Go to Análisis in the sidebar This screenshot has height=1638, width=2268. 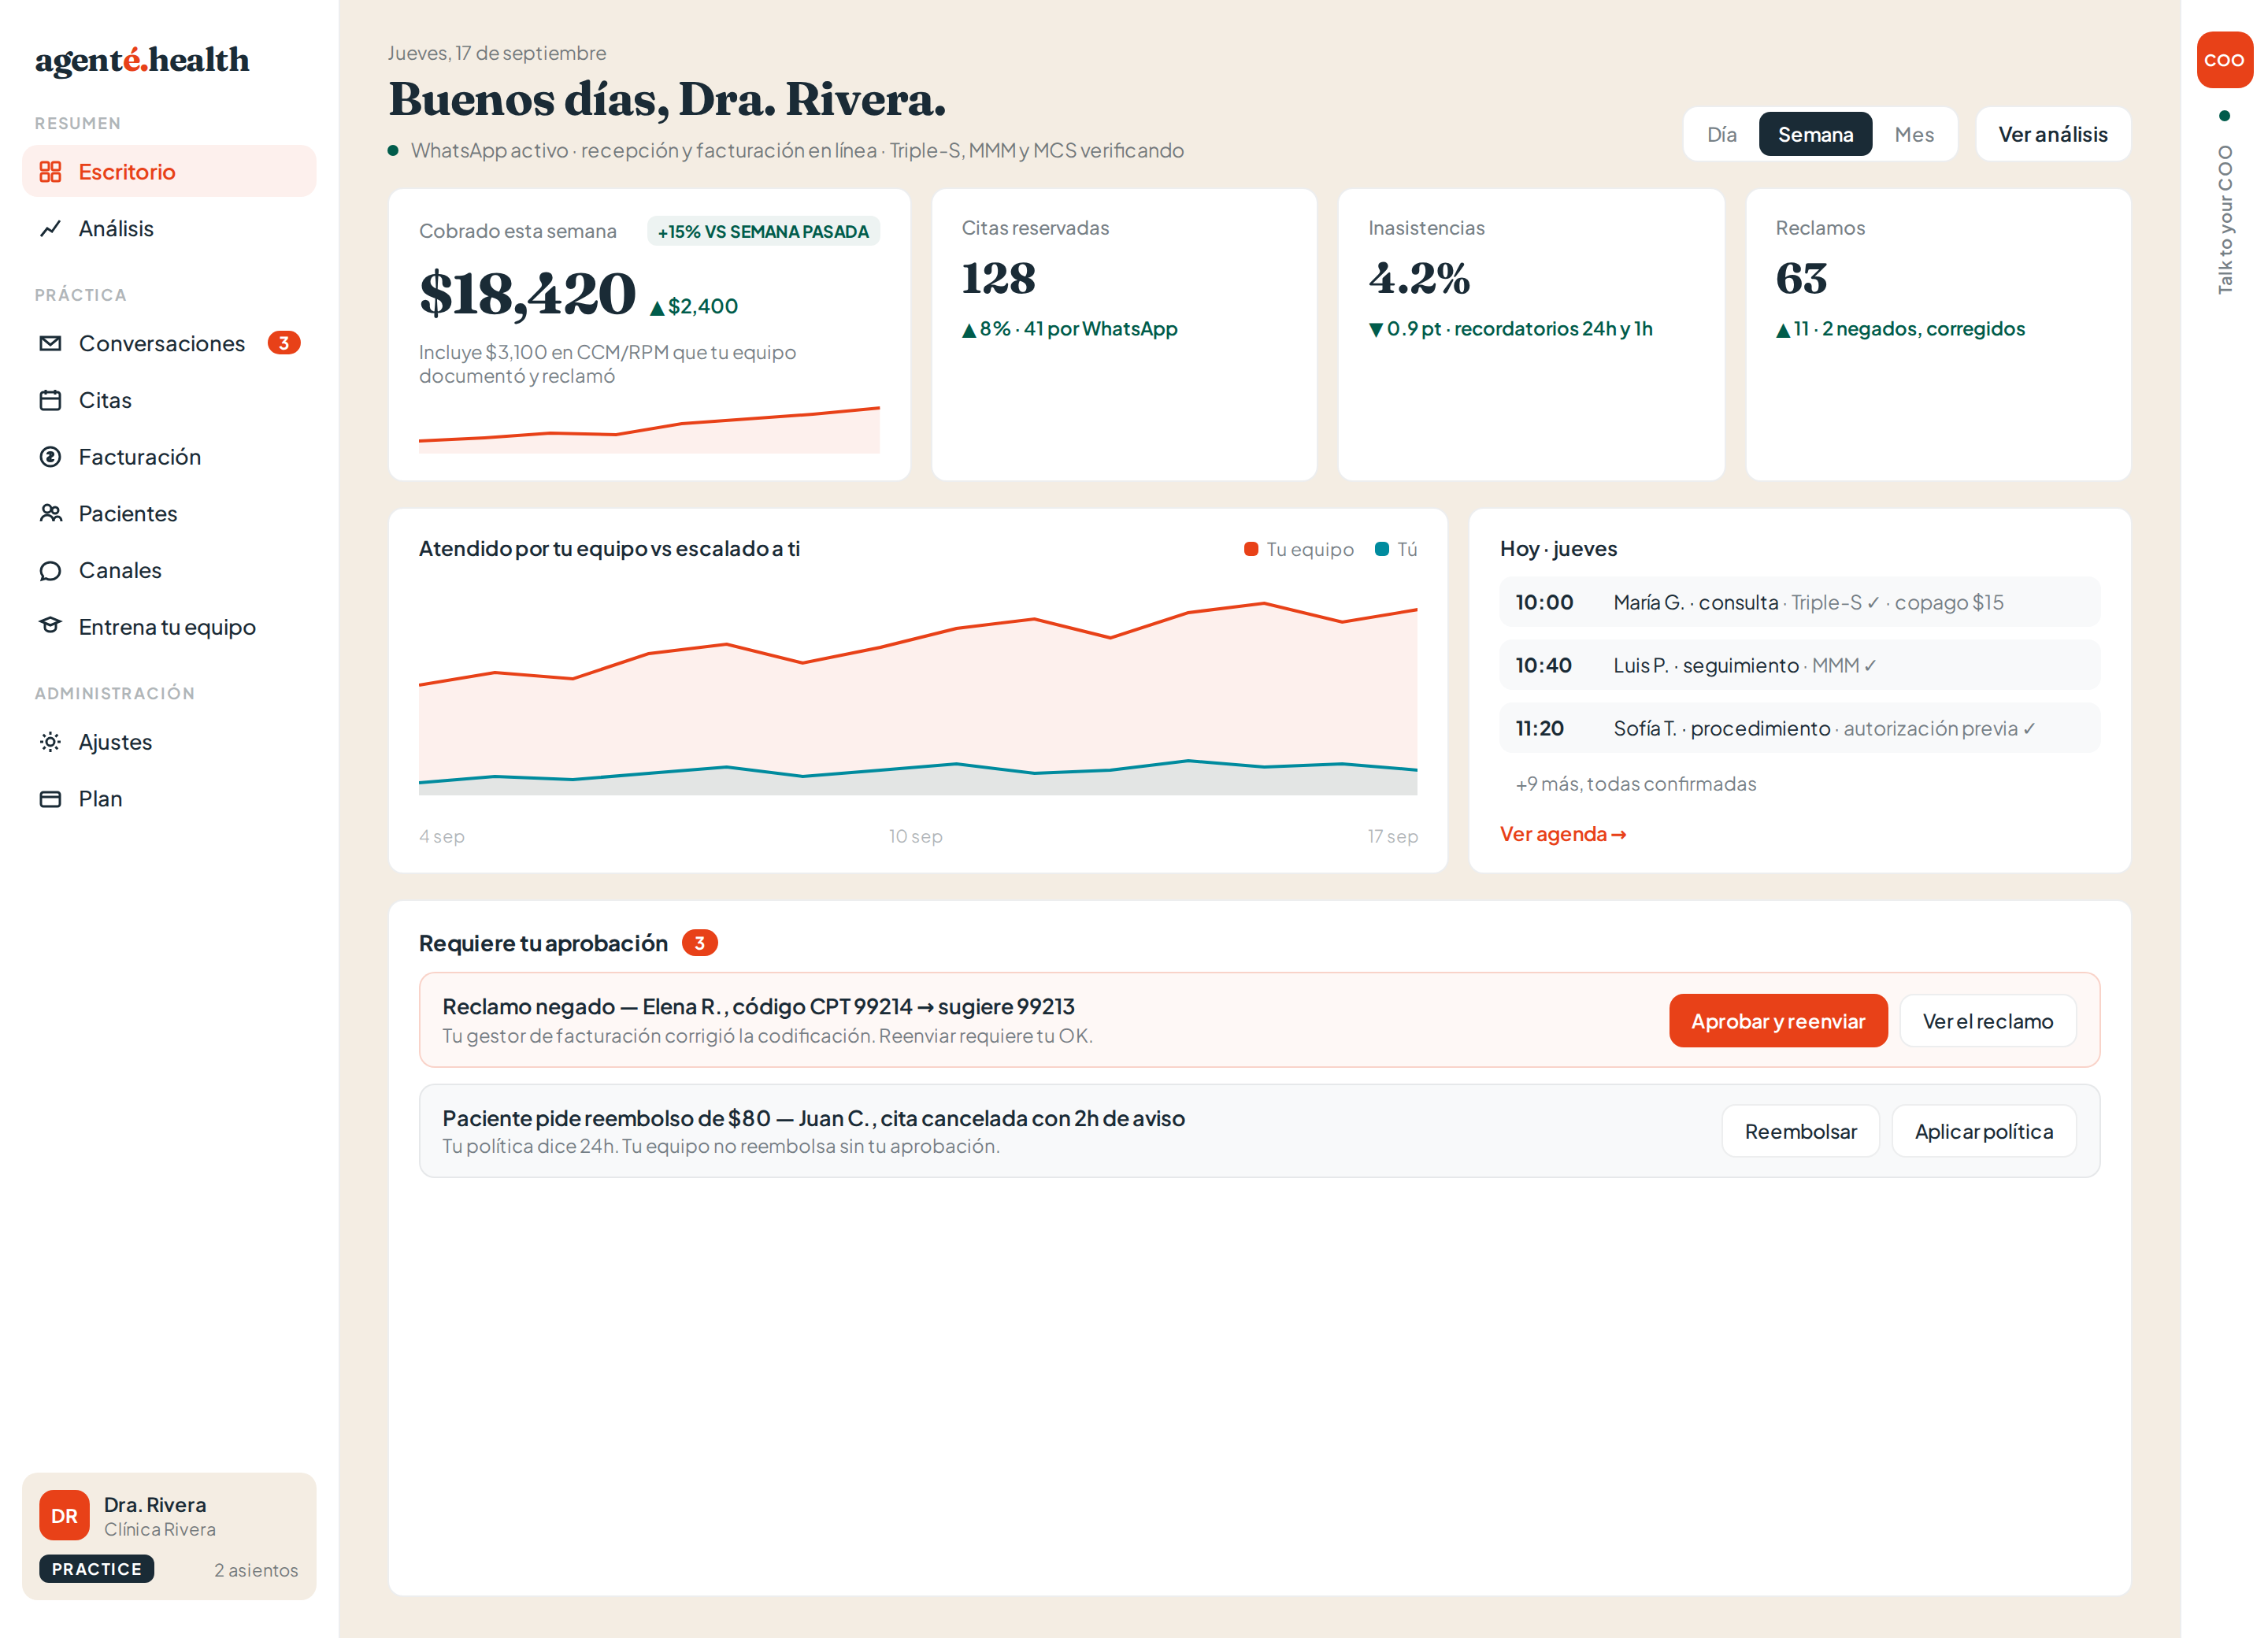coord(169,229)
